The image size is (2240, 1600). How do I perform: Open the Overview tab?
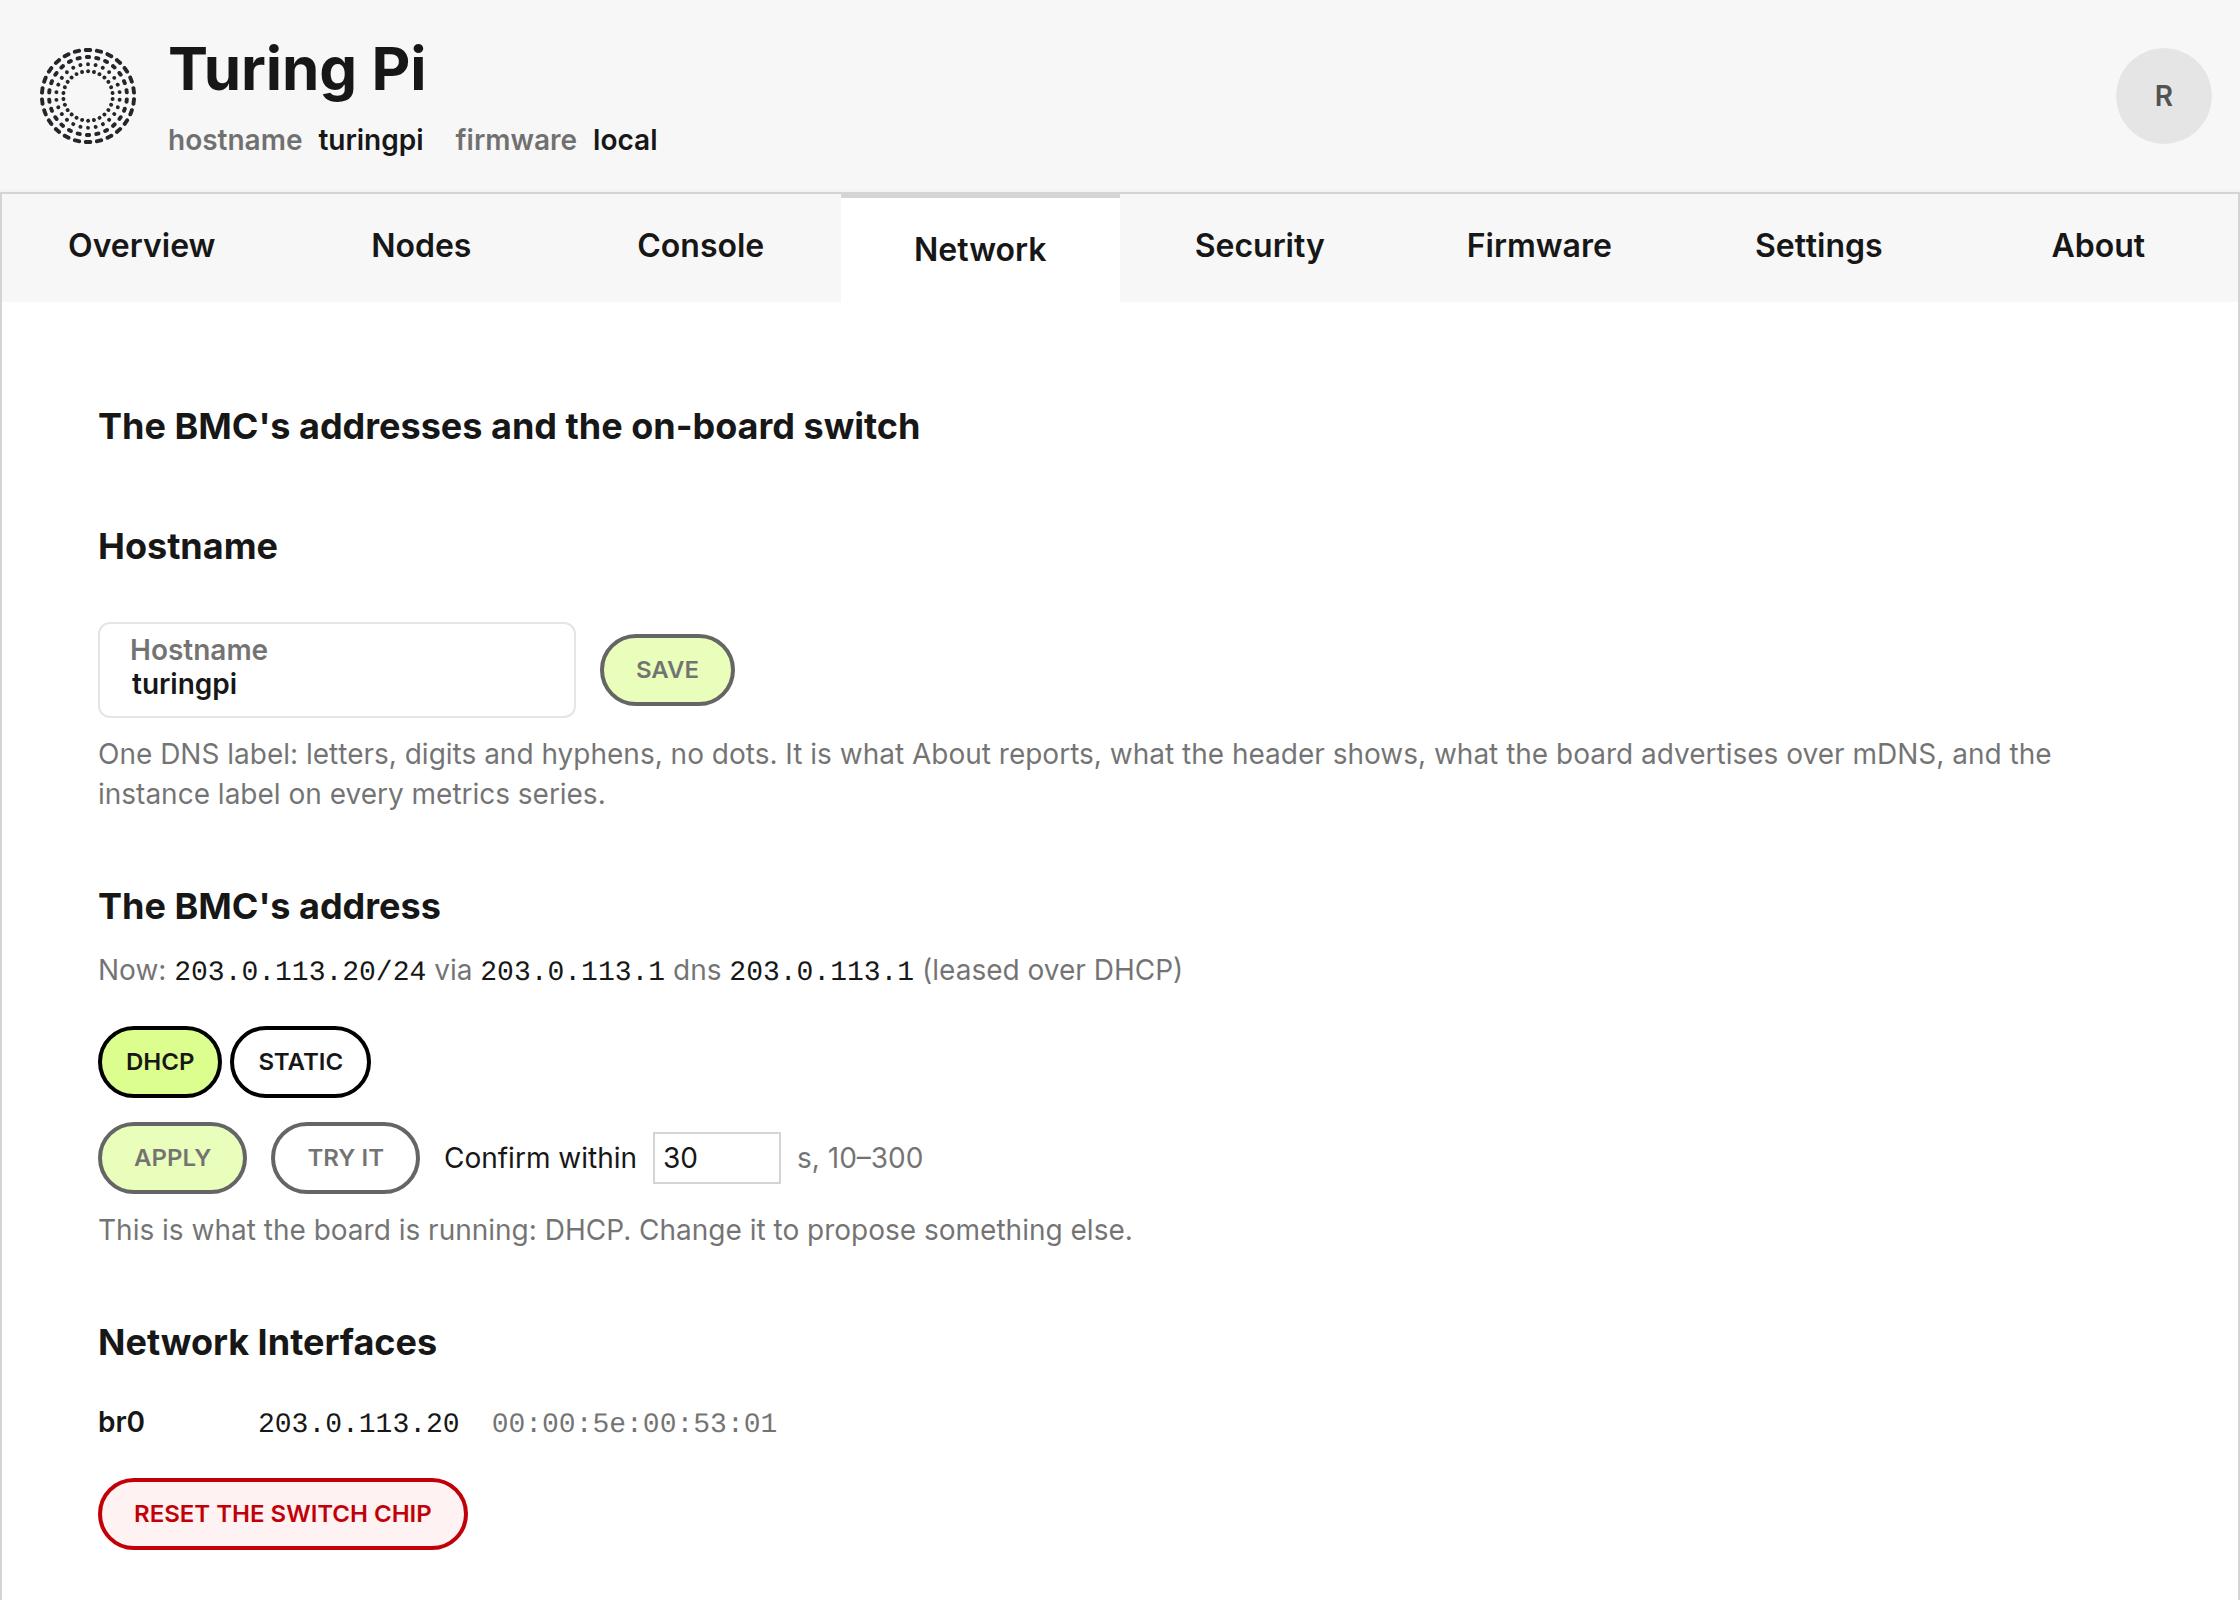141,246
